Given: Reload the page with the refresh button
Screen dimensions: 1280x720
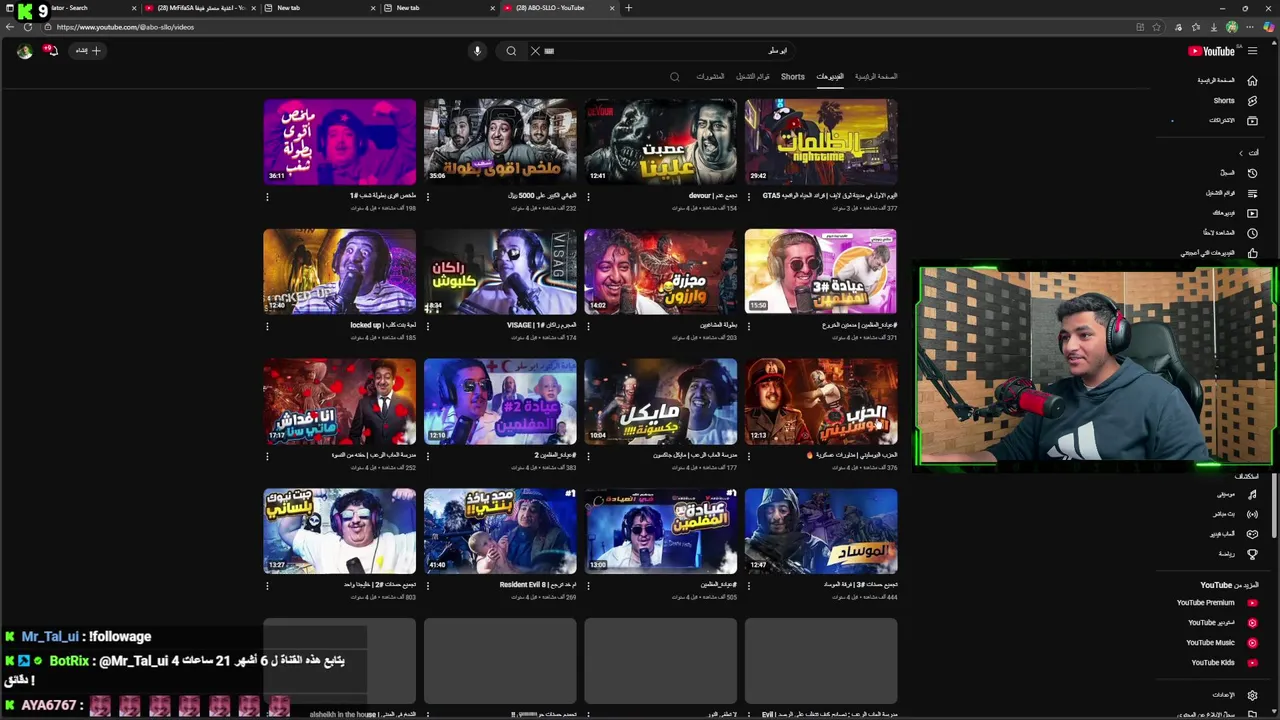Looking at the screenshot, I should pos(28,27).
